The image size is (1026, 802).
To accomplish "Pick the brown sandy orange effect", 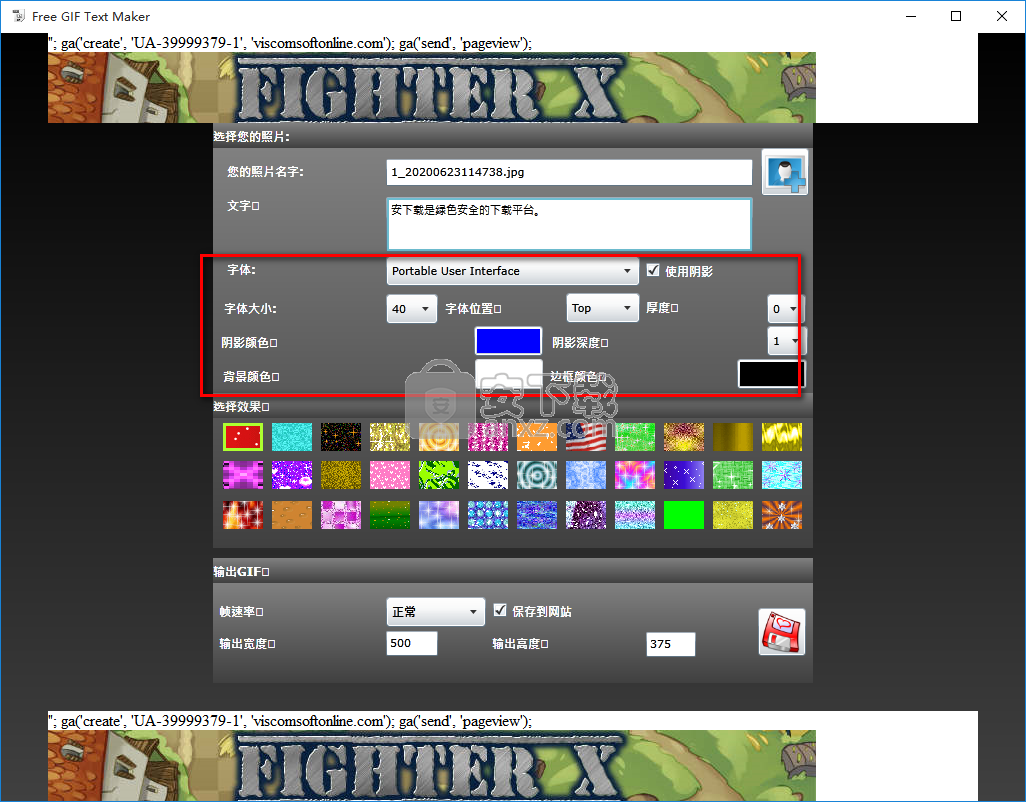I will click(292, 515).
